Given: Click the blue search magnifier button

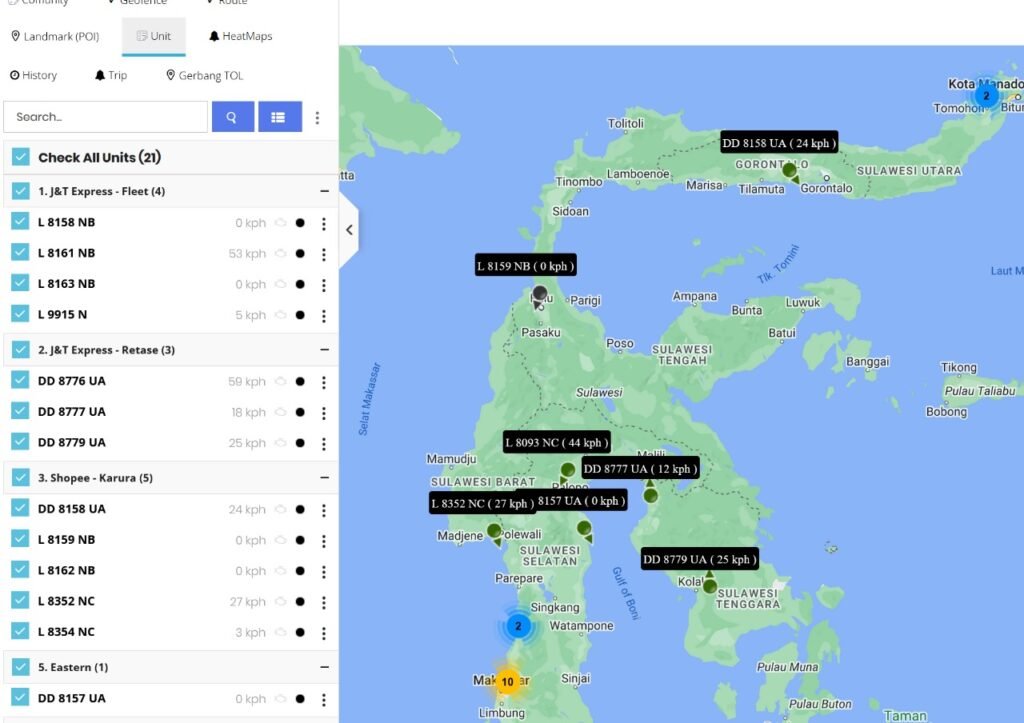Looking at the screenshot, I should coord(232,117).
